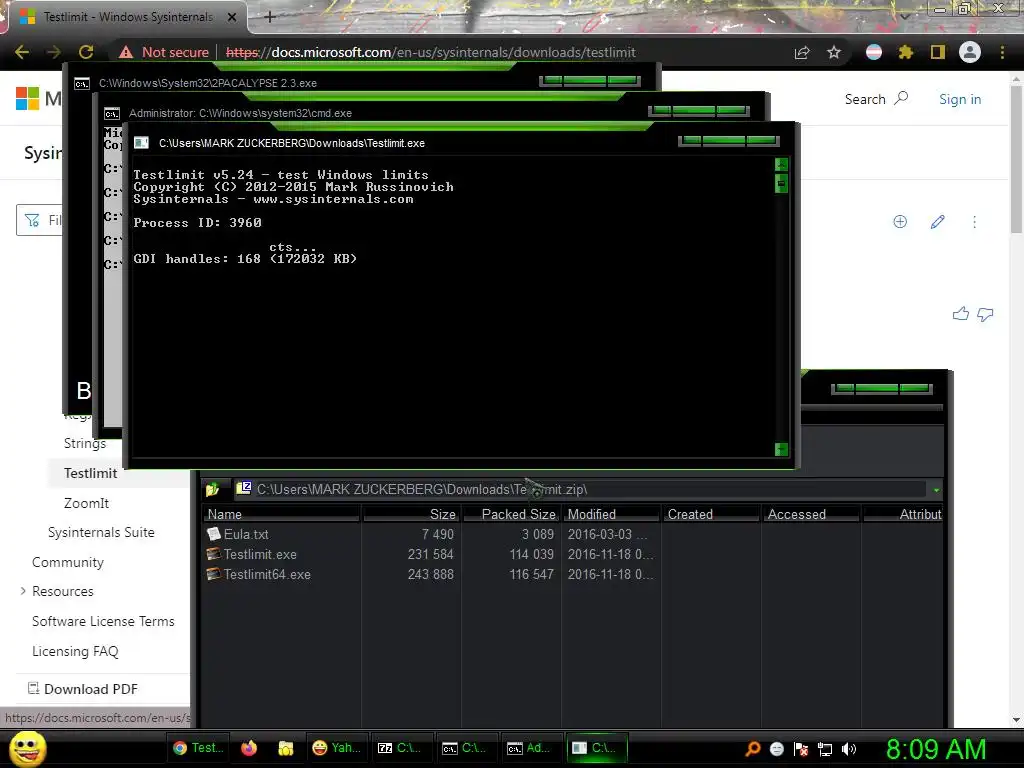Open Sysinternals Suite sidebar entry
The image size is (1024, 768).
pyautogui.click(x=101, y=532)
